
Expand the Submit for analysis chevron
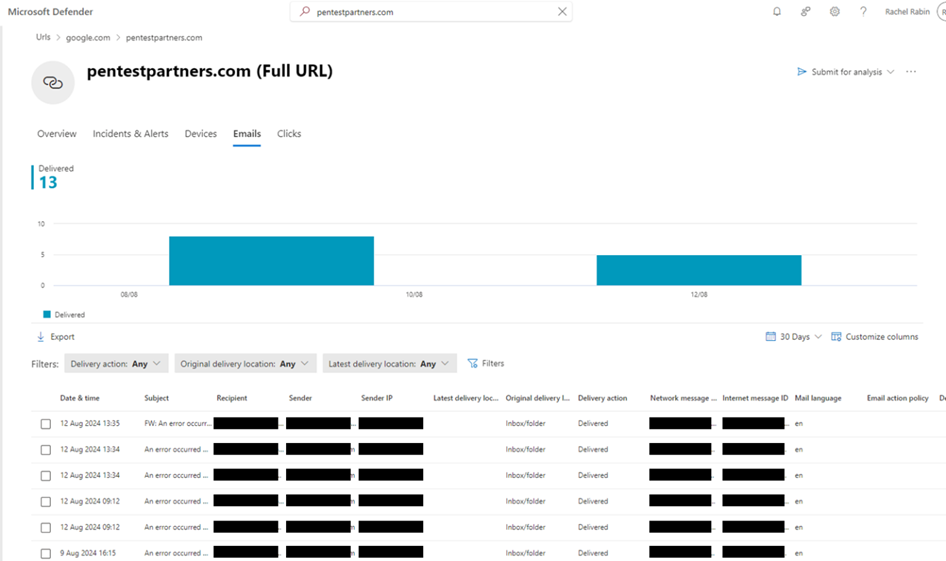click(890, 72)
